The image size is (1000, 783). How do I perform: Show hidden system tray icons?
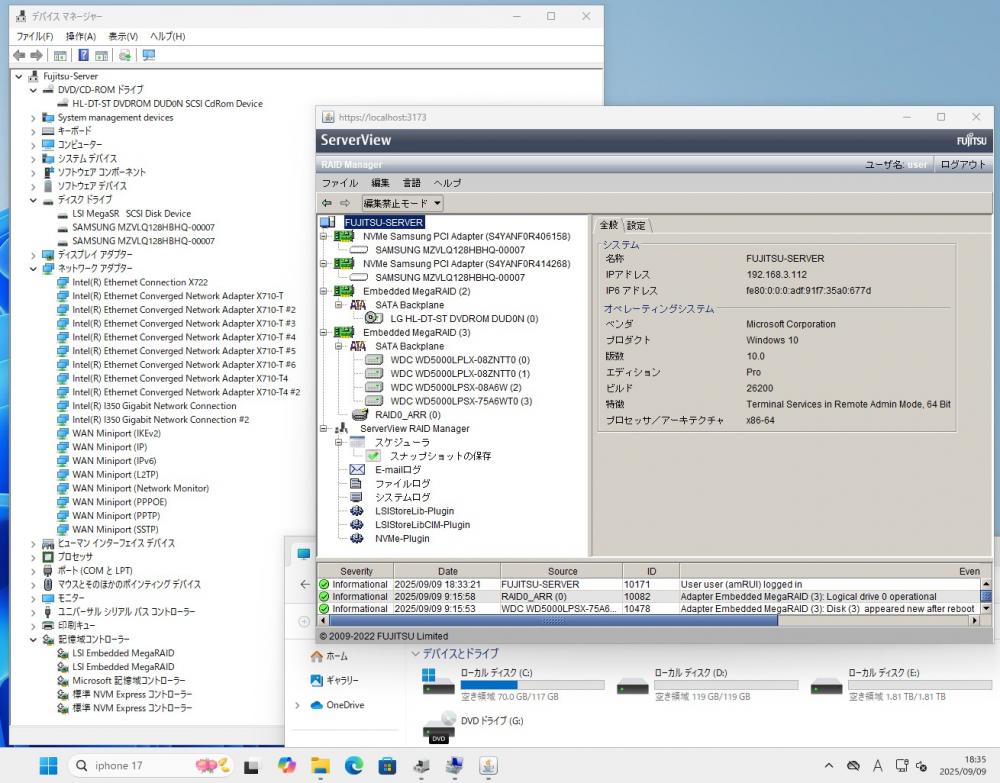(x=828, y=766)
